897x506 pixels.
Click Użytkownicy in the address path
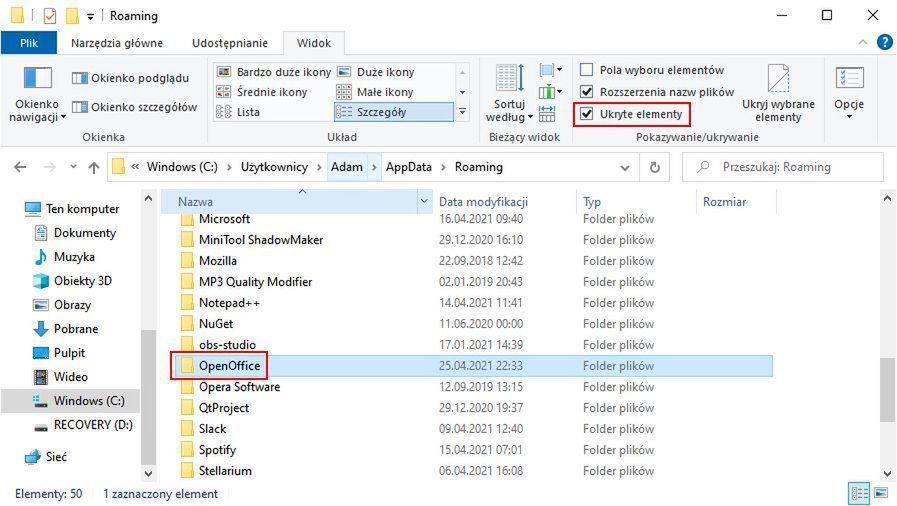pyautogui.click(x=274, y=167)
